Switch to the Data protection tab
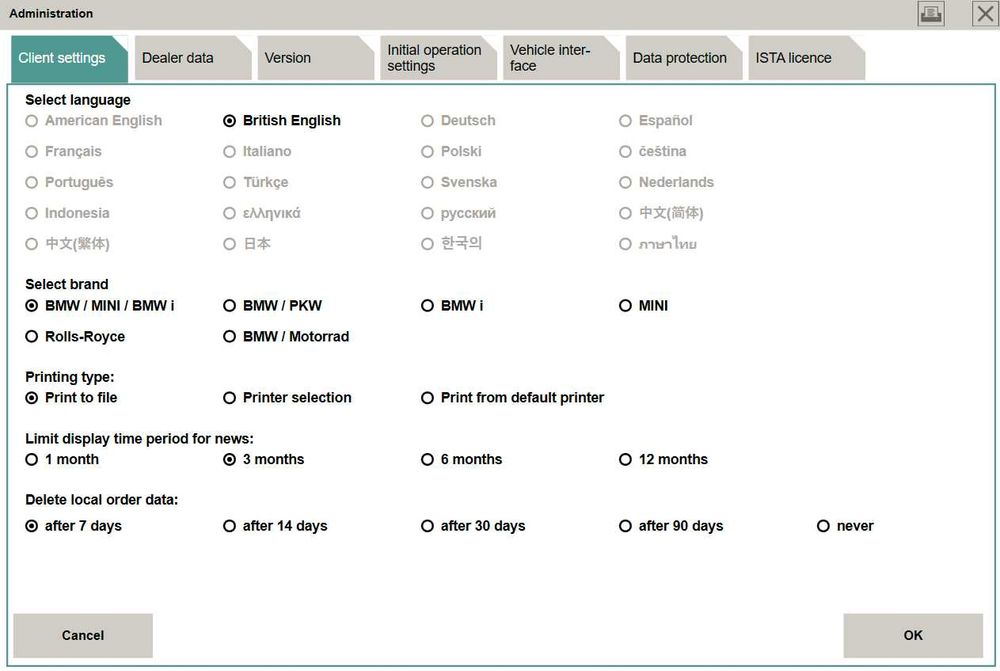This screenshot has width=1000, height=671. (x=680, y=58)
